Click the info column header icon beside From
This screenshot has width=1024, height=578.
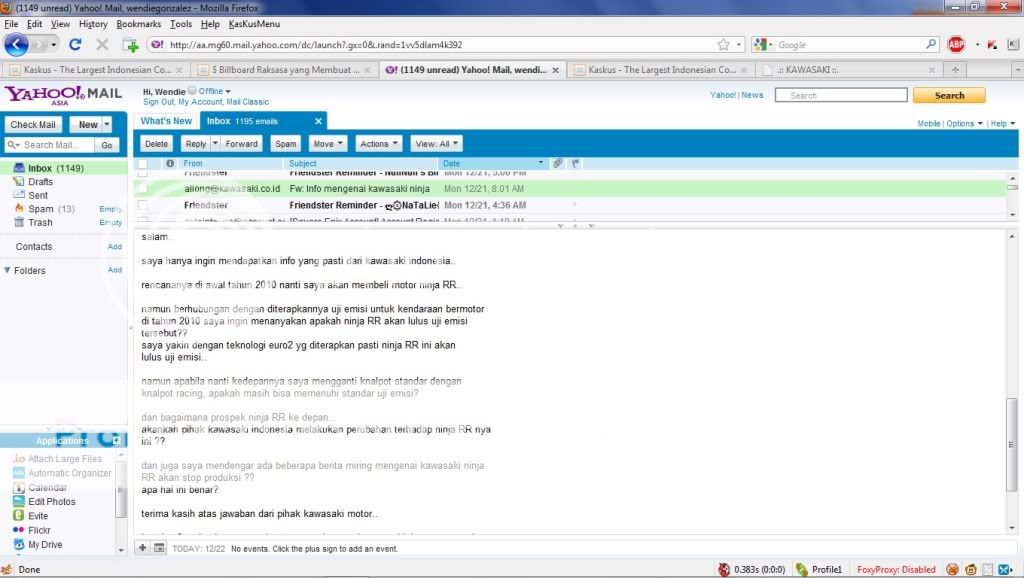click(x=170, y=163)
